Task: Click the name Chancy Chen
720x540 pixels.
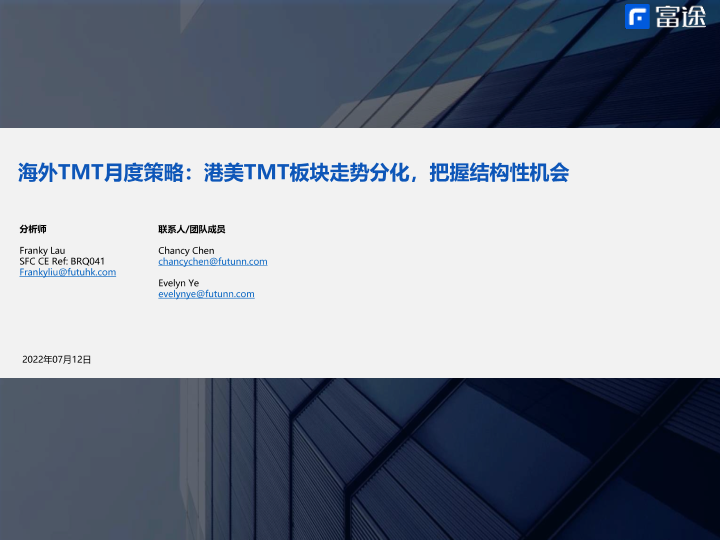Action: click(186, 250)
